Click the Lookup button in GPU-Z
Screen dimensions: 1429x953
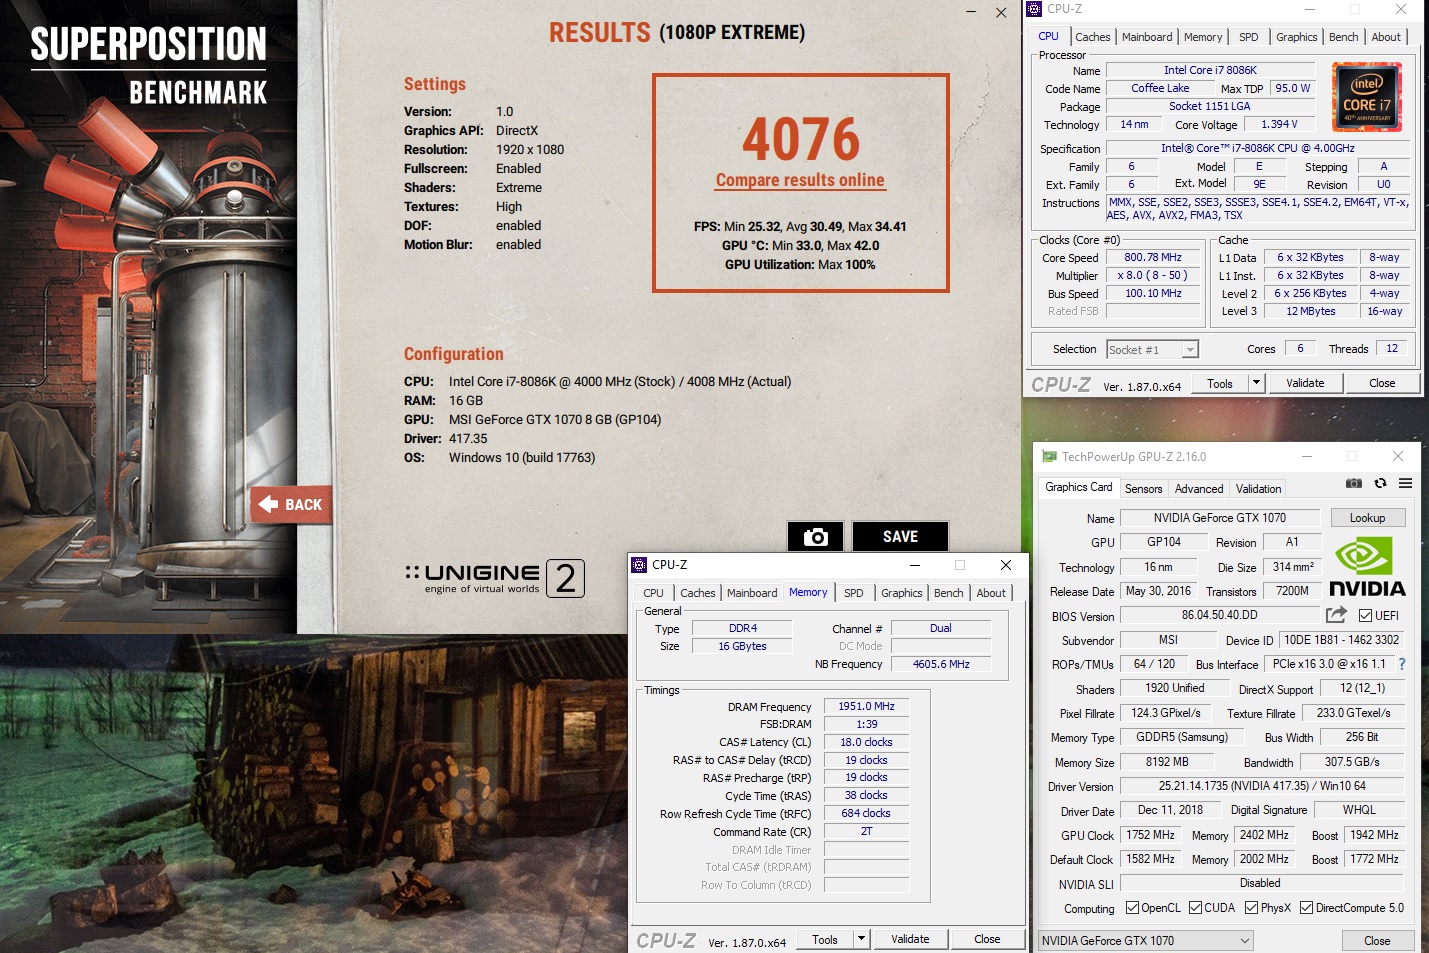pyautogui.click(x=1367, y=518)
